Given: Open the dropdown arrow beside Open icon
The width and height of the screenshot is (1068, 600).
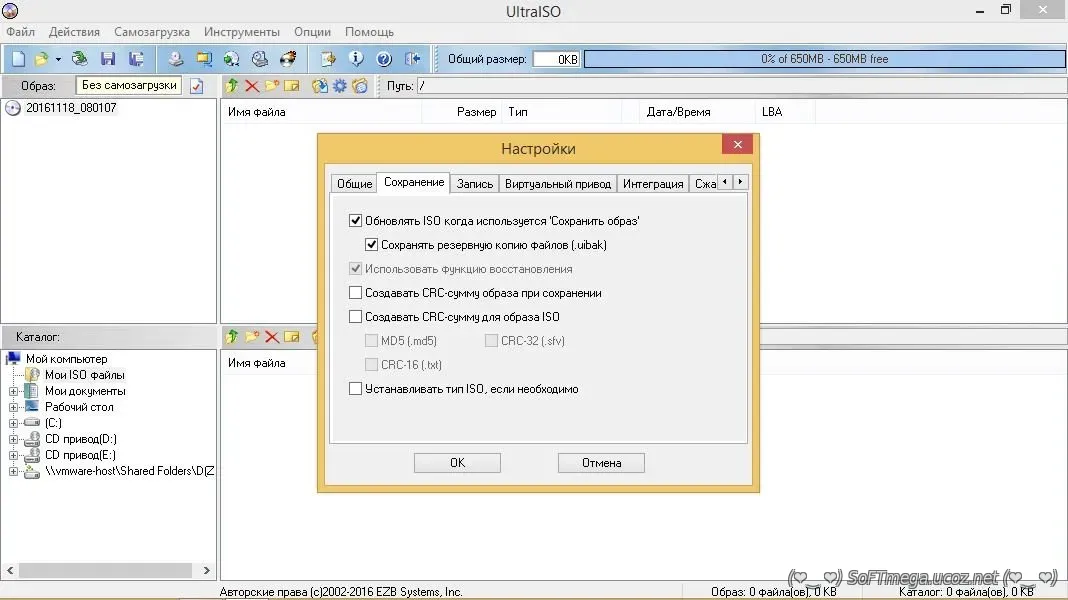Looking at the screenshot, I should coord(58,59).
